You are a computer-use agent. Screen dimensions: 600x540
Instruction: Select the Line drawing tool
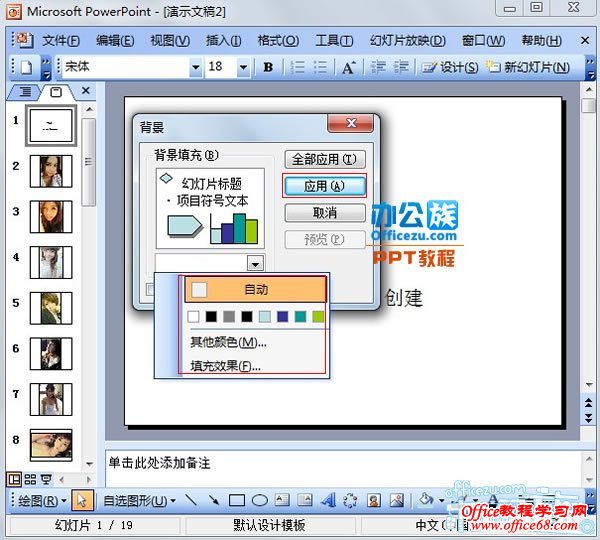pos(190,500)
